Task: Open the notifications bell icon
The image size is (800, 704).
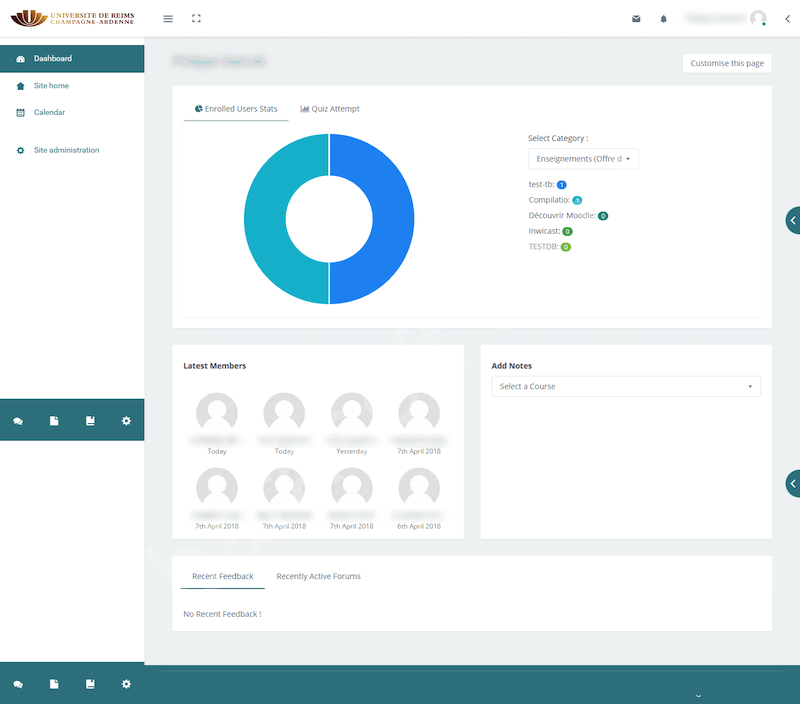Action: [663, 19]
